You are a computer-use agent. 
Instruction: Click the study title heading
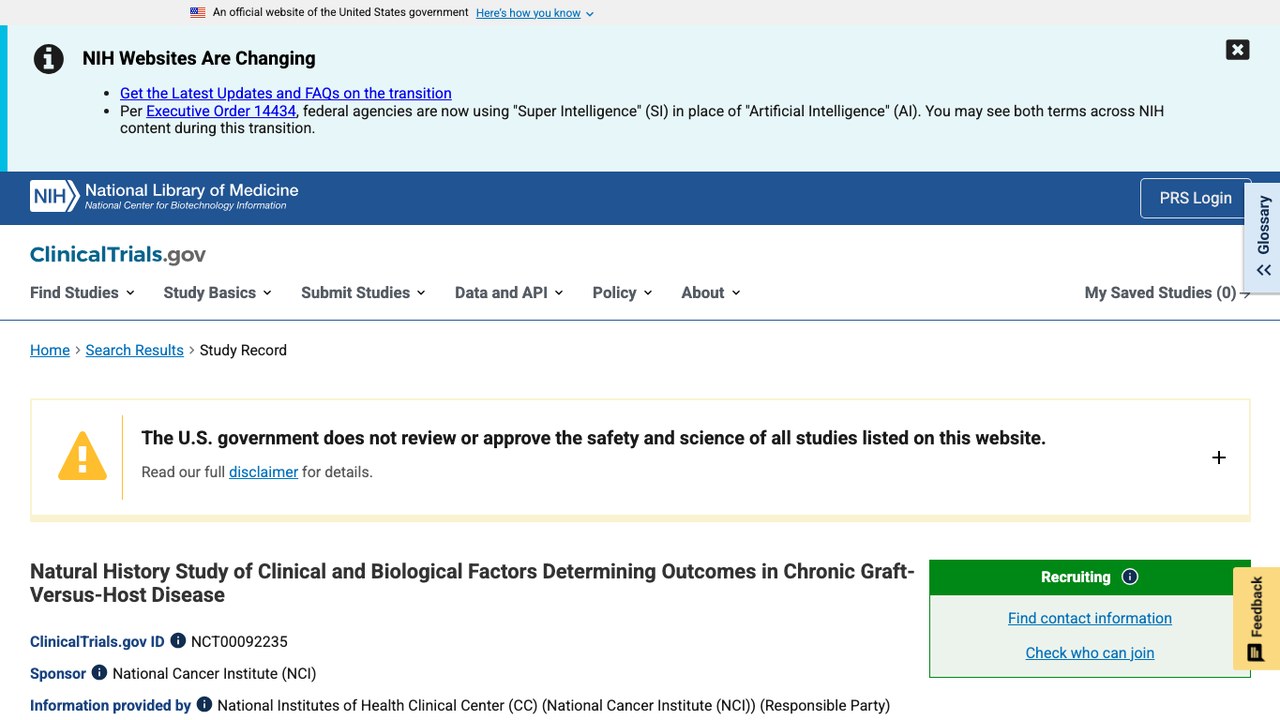(x=472, y=583)
